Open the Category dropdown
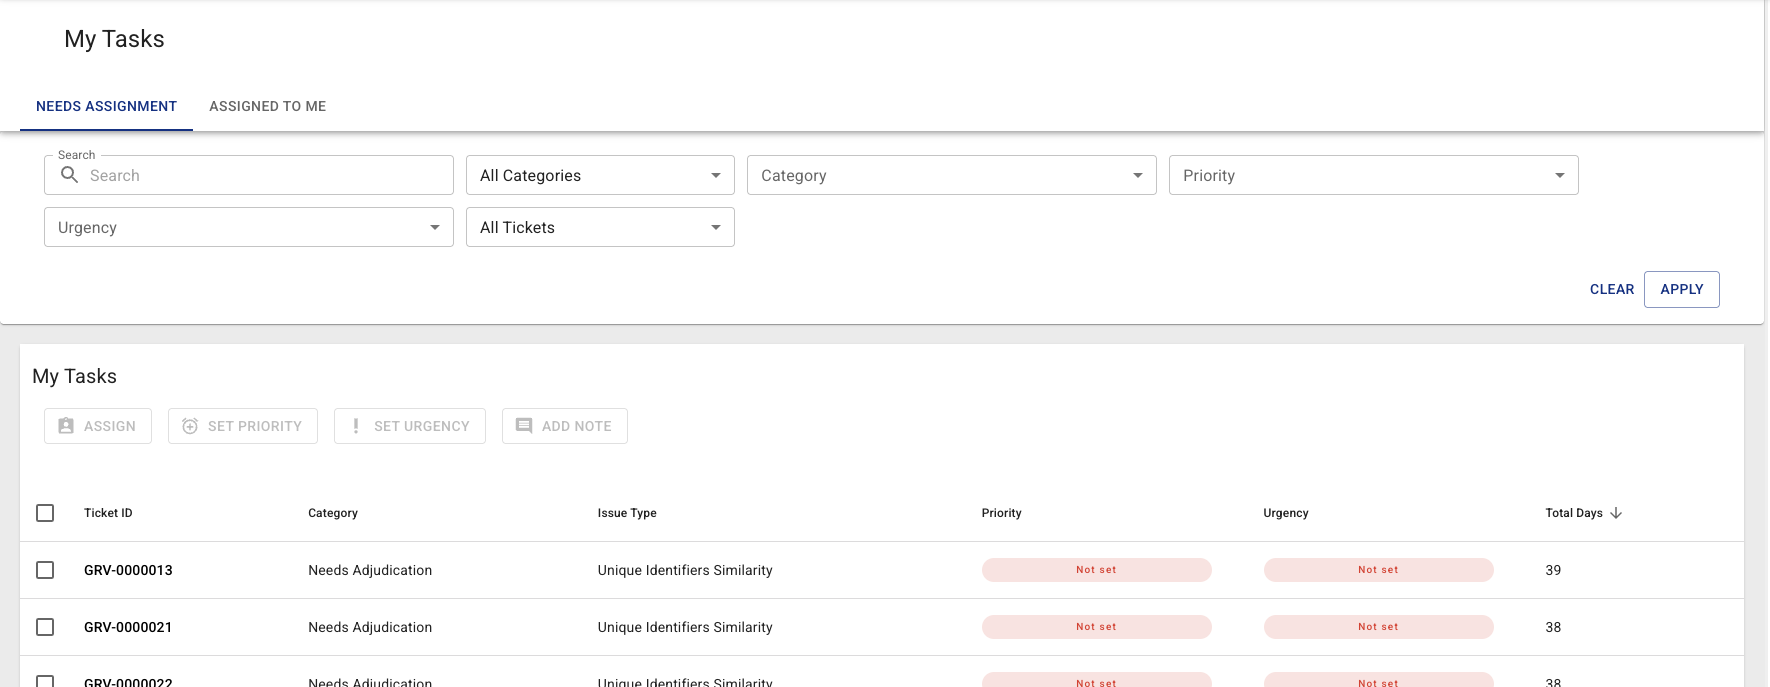This screenshot has height=687, width=1770. tap(952, 175)
